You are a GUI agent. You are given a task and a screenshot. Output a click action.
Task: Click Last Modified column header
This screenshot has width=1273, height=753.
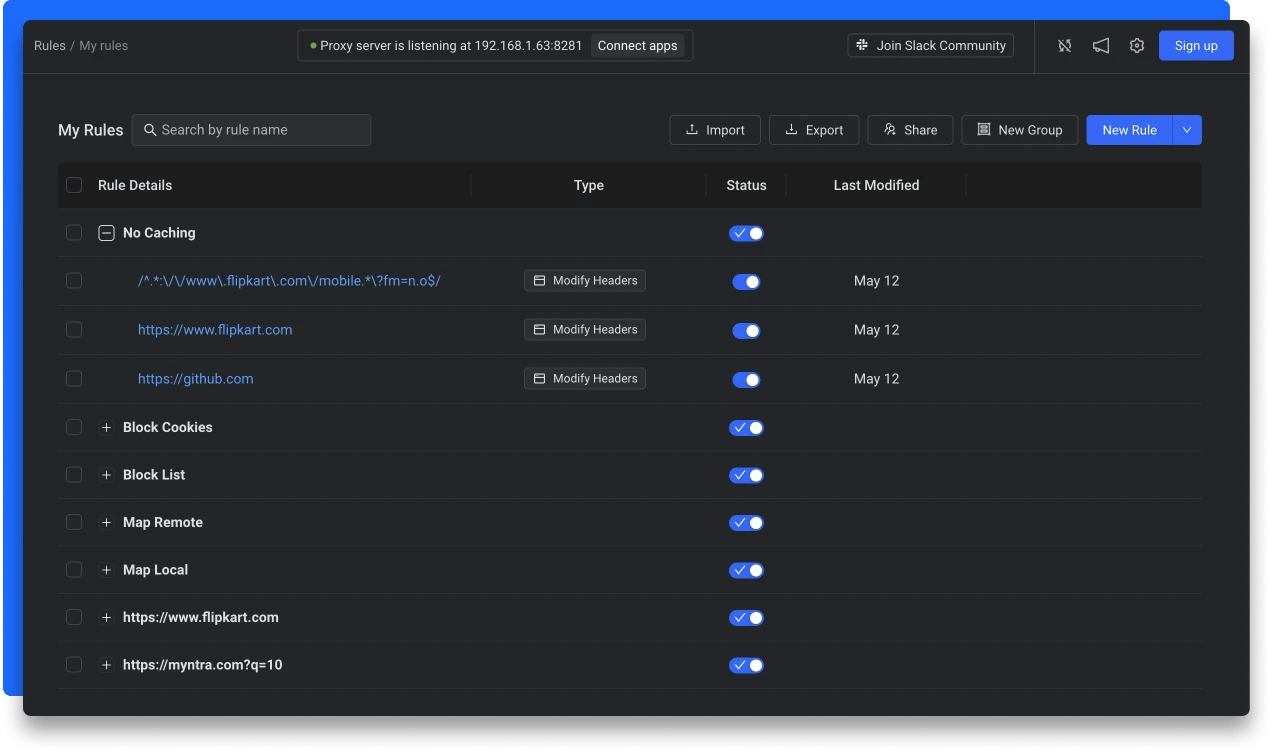click(876, 185)
